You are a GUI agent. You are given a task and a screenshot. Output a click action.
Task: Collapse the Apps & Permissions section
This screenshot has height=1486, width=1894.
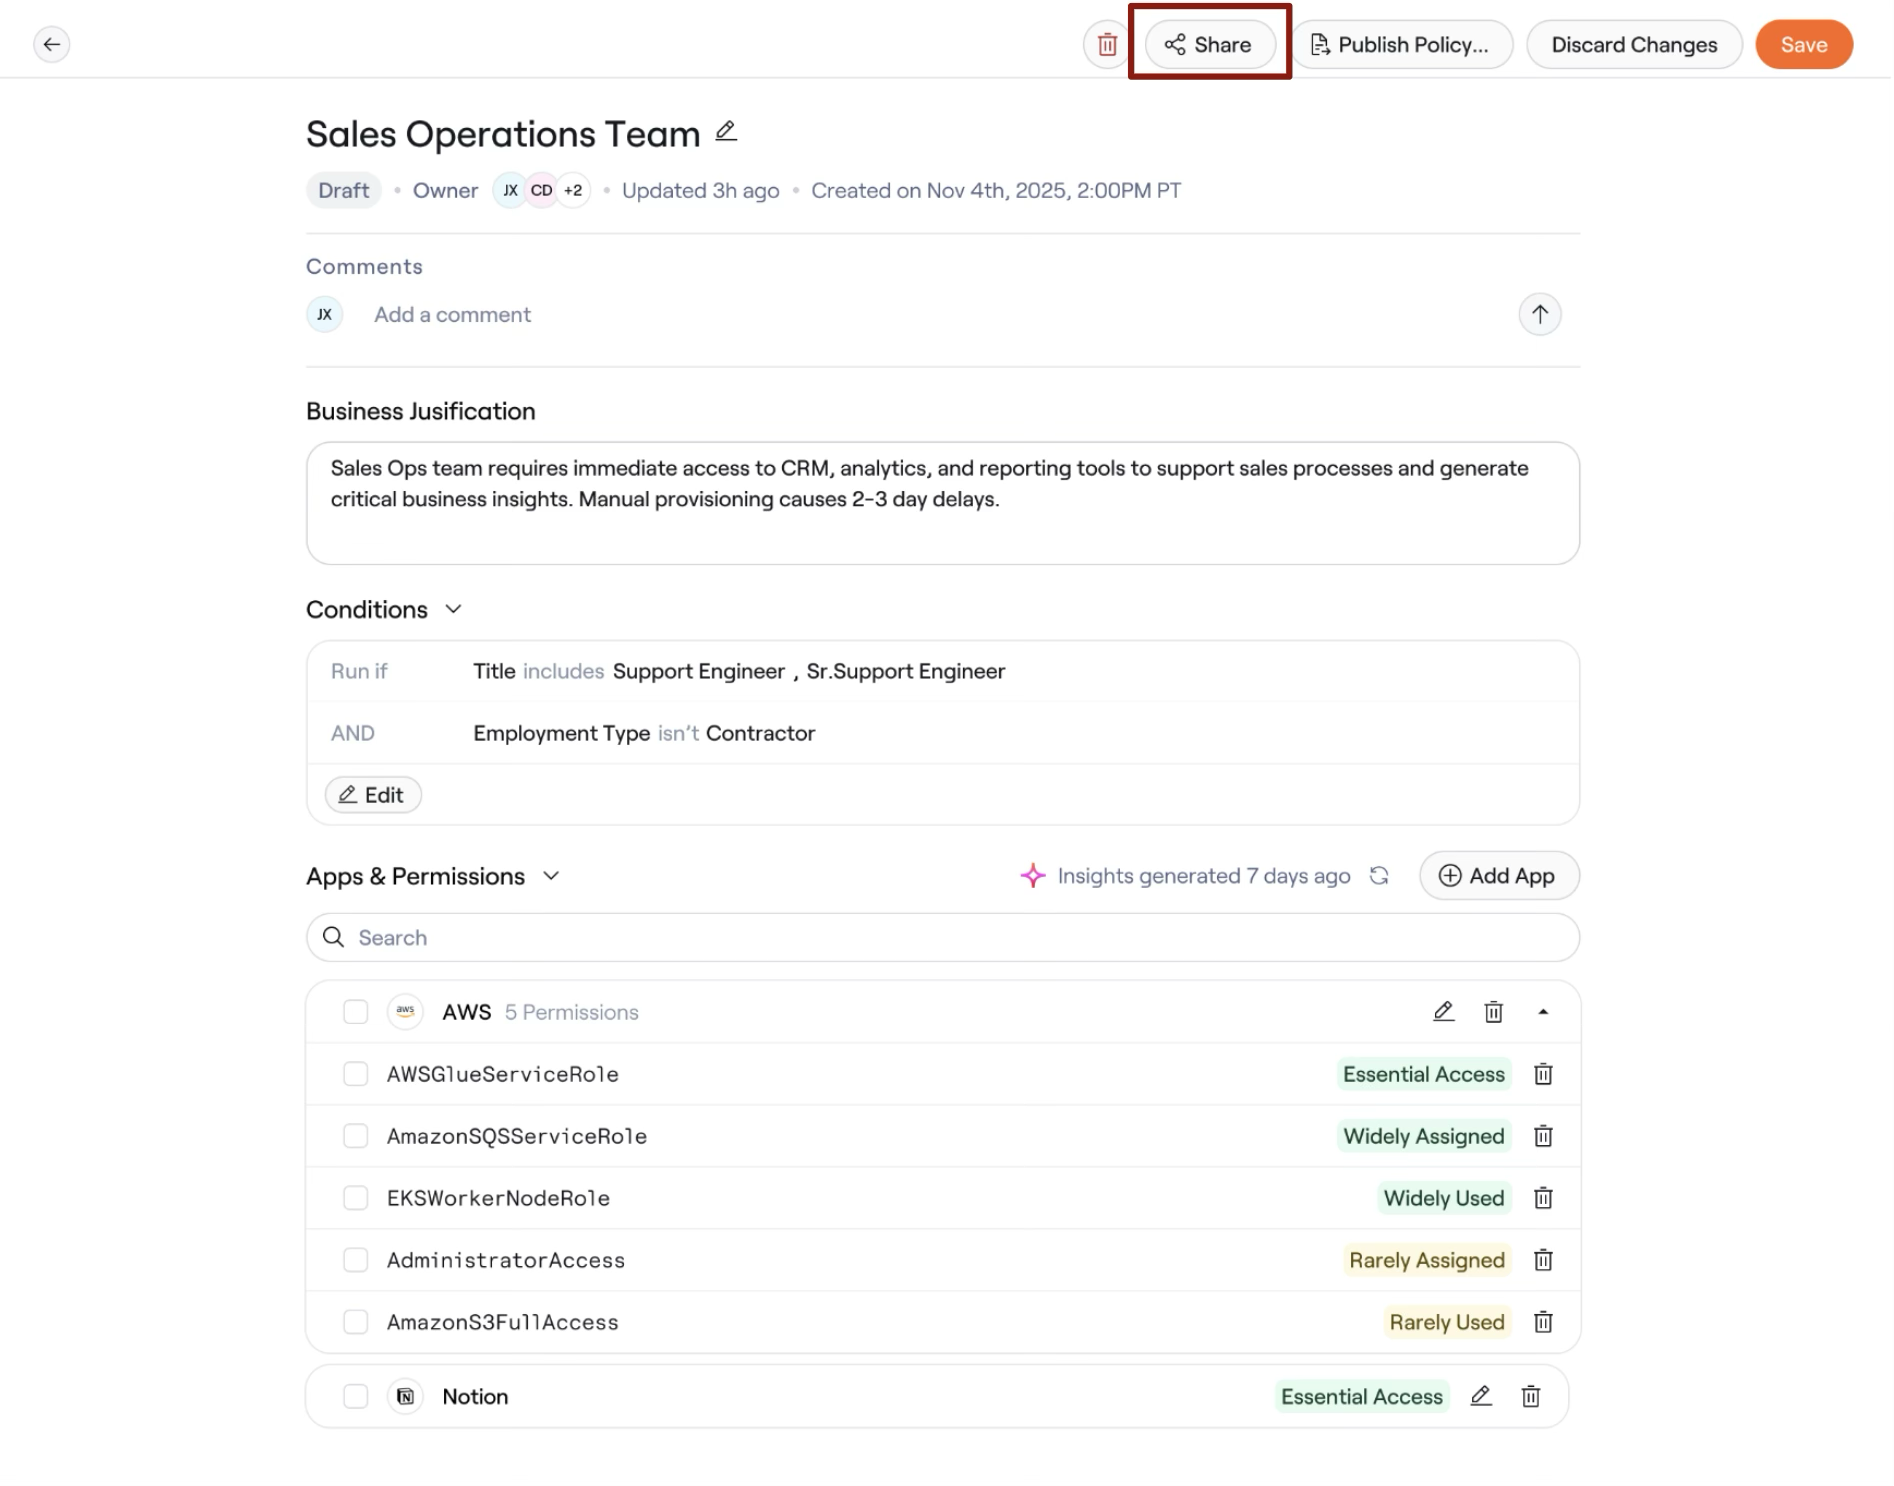(x=551, y=876)
